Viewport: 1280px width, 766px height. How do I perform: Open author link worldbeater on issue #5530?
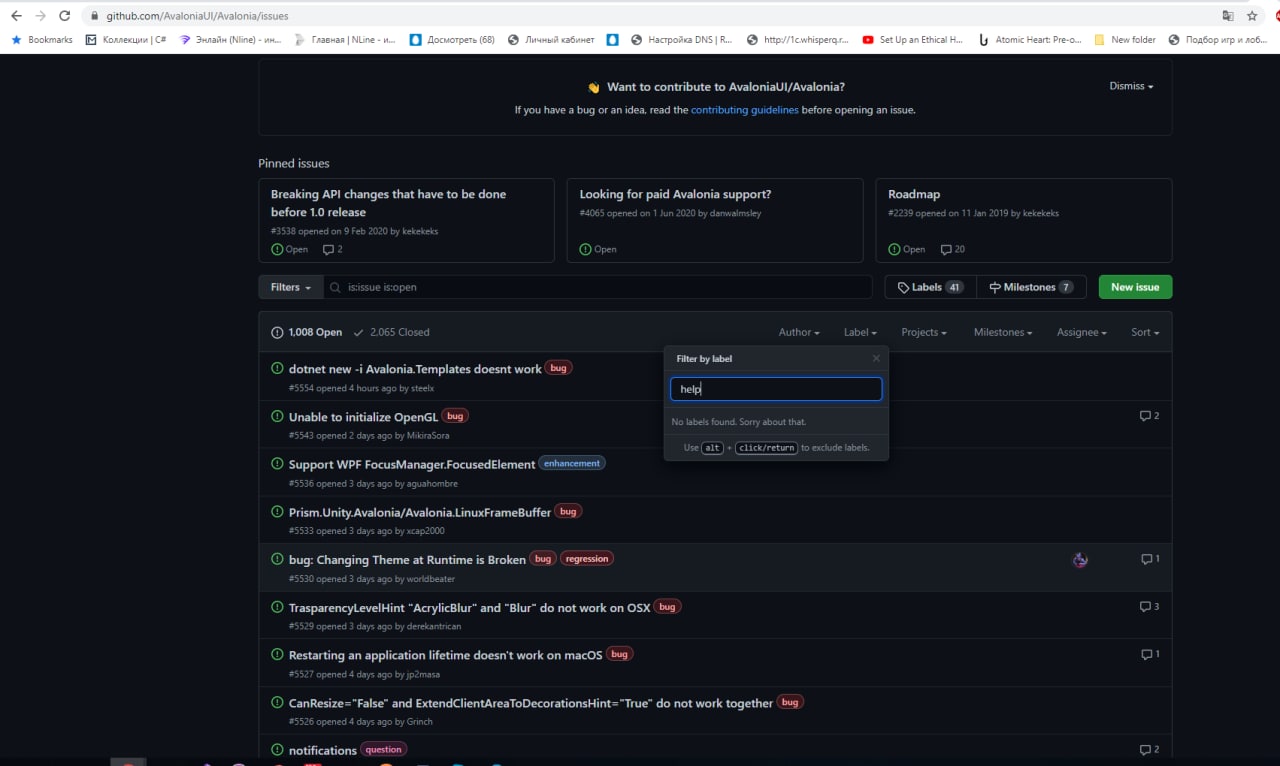tap(431, 579)
